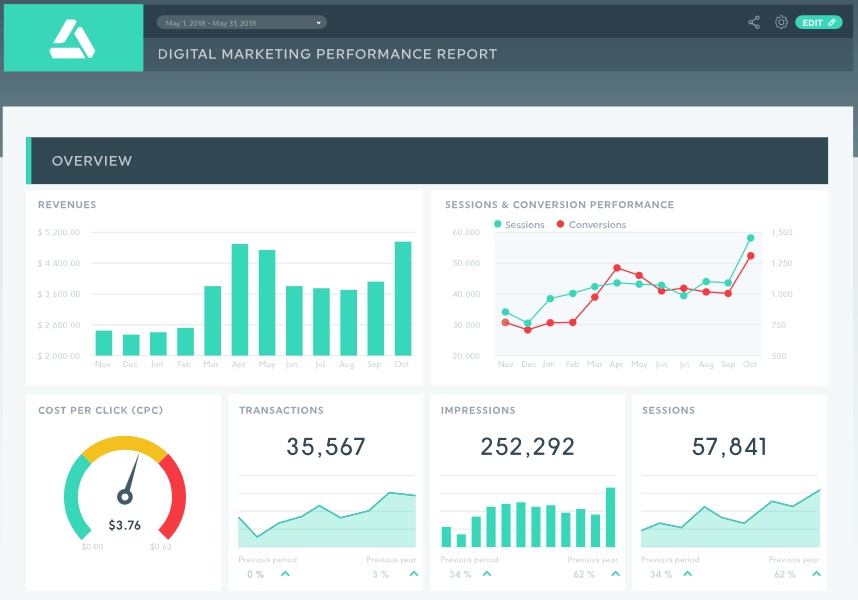Click the Apr Conversions peak point

[x=617, y=268]
